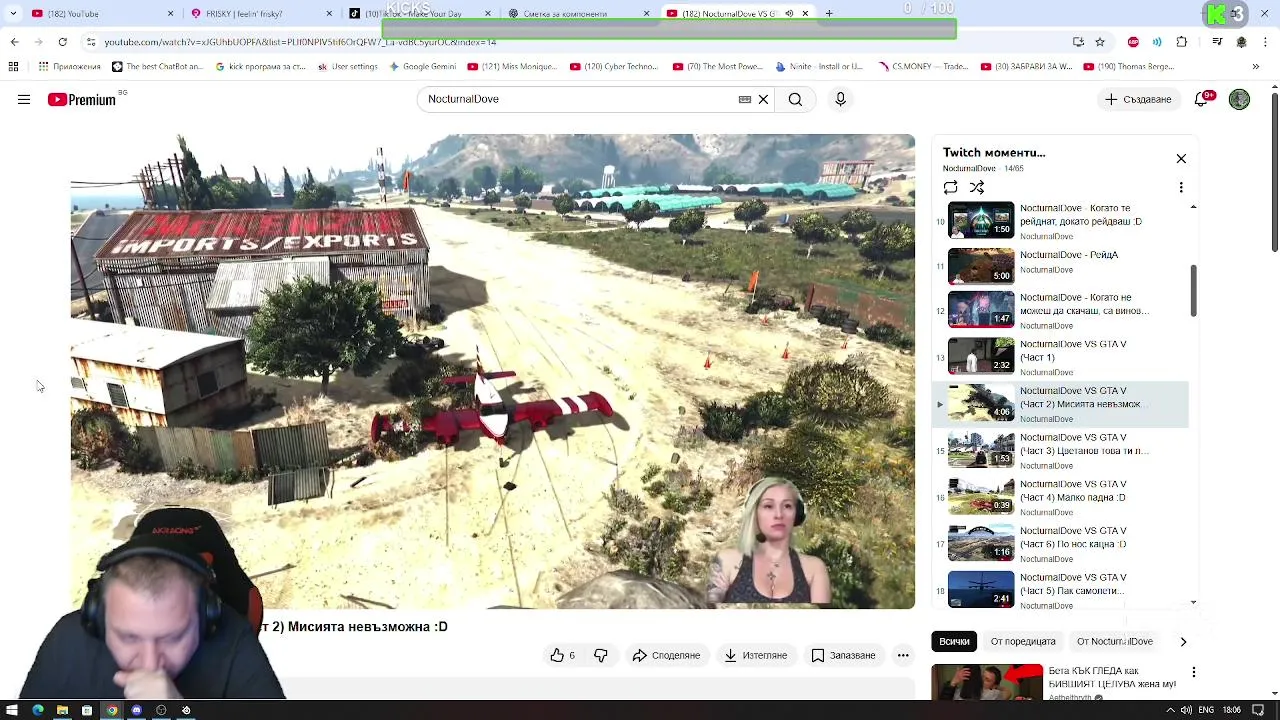This screenshot has height=720, width=1280.
Task: Play playlist video NocturnalDove - РейдА
Action: [1060, 266]
